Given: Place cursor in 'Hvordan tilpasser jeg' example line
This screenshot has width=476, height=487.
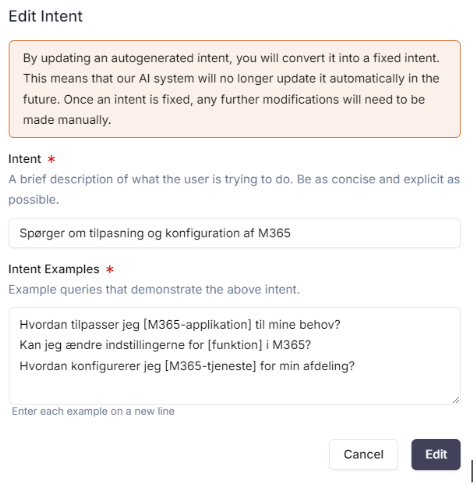Looking at the screenshot, I should (x=180, y=324).
